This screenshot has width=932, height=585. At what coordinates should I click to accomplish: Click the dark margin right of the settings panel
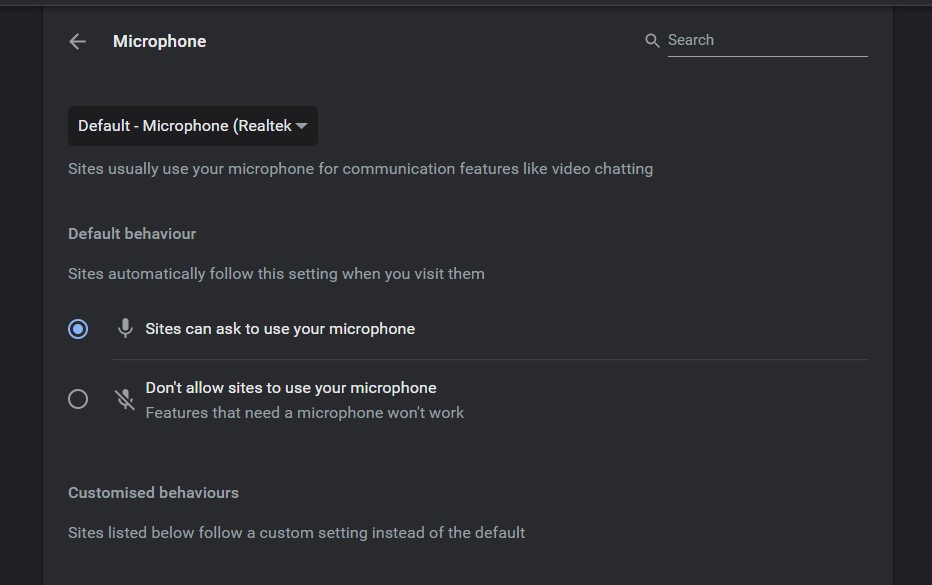coord(912,300)
